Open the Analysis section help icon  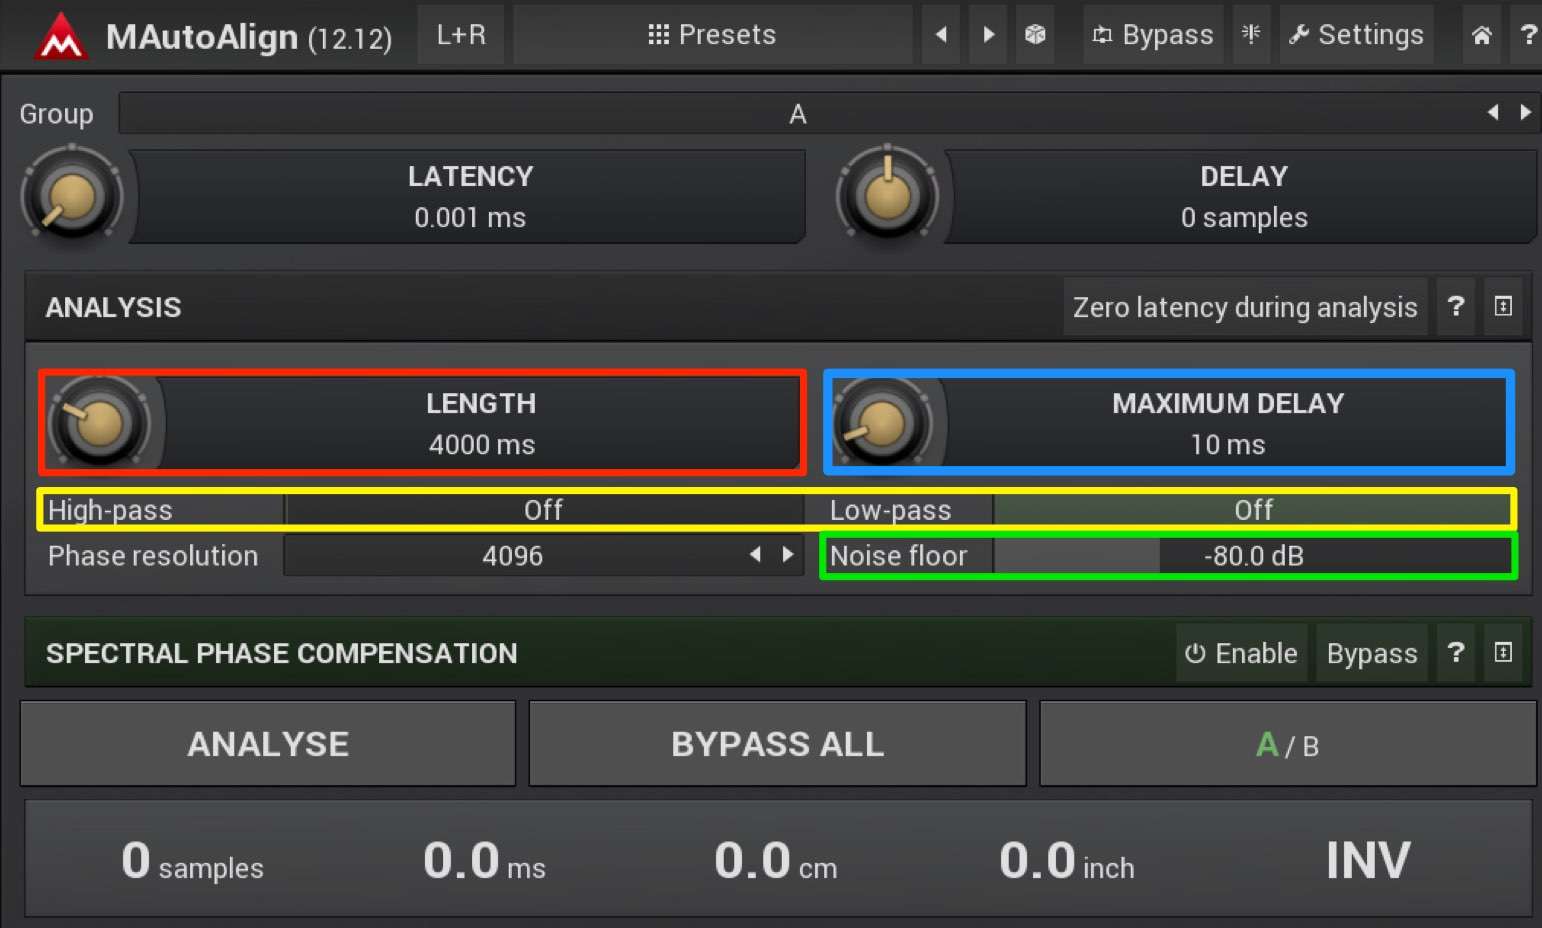click(x=1456, y=307)
